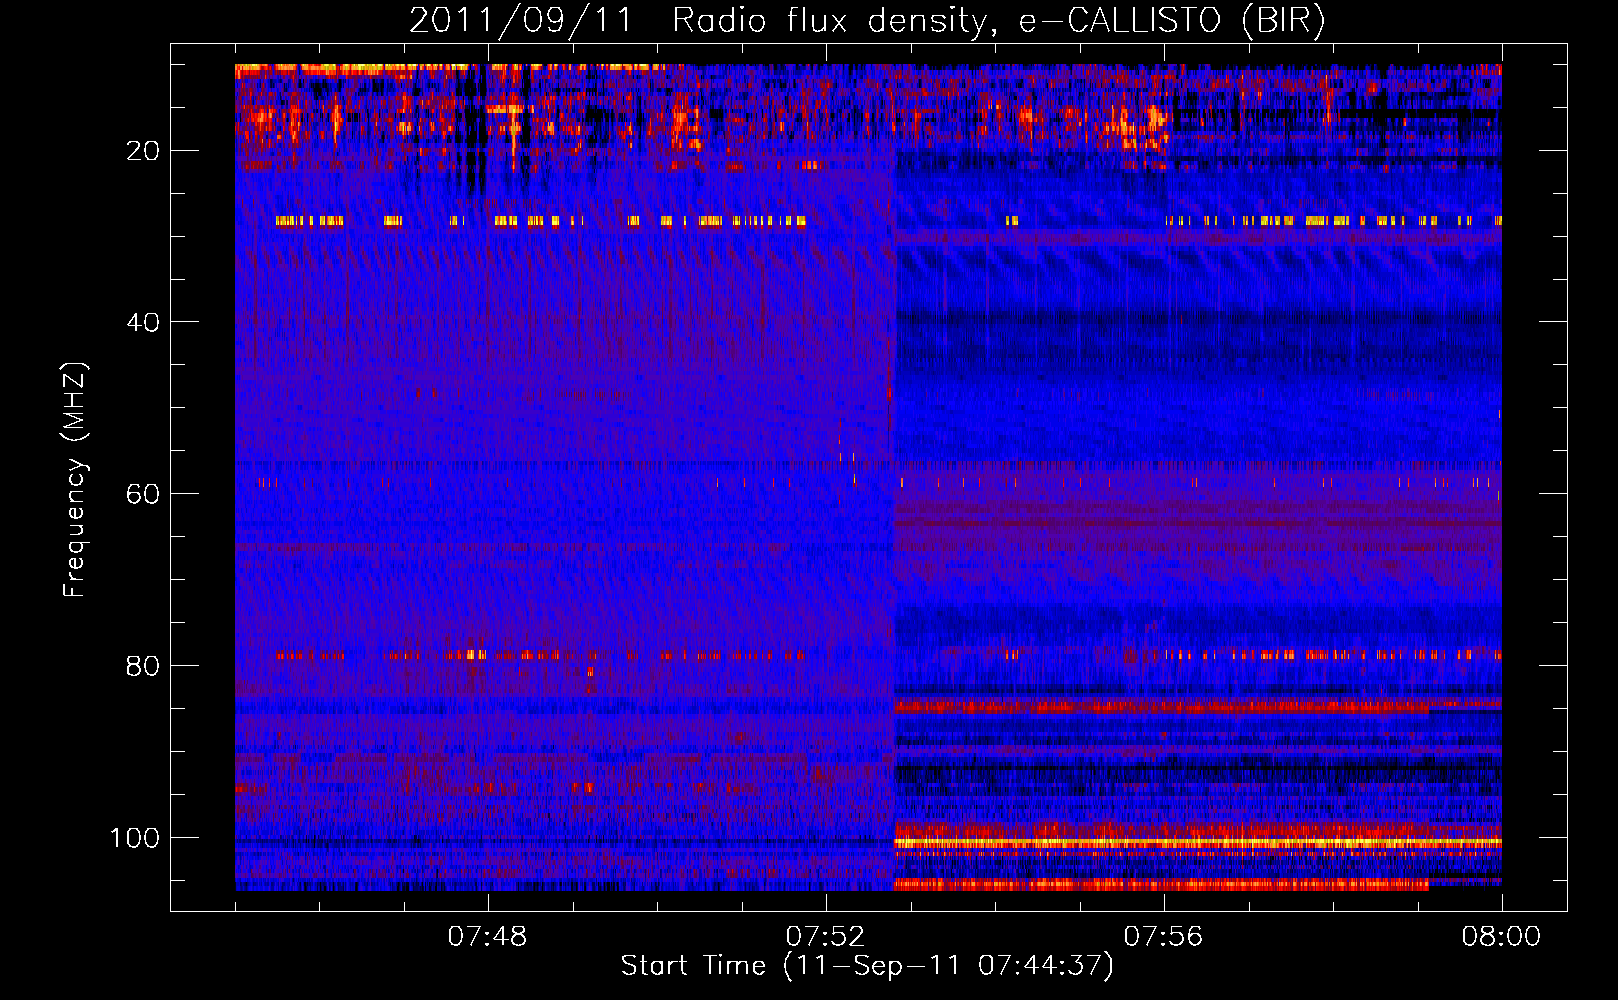1618x1000 pixels.
Task: Click the 60 frequency tick label
Action: click(x=143, y=494)
